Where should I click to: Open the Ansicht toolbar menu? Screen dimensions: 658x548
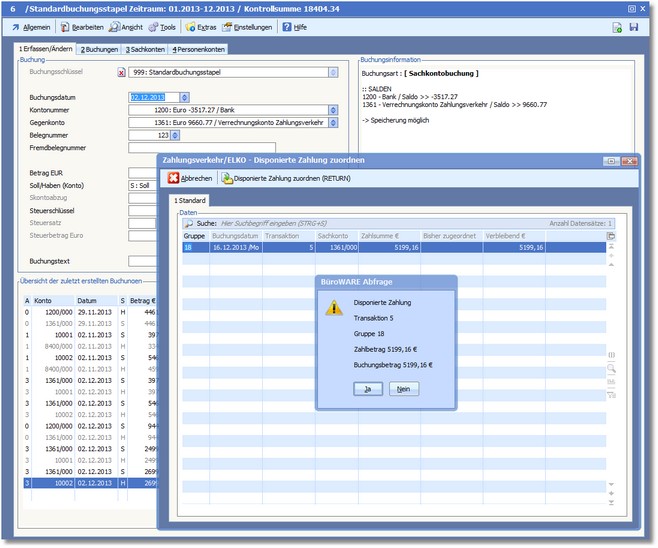(128, 27)
